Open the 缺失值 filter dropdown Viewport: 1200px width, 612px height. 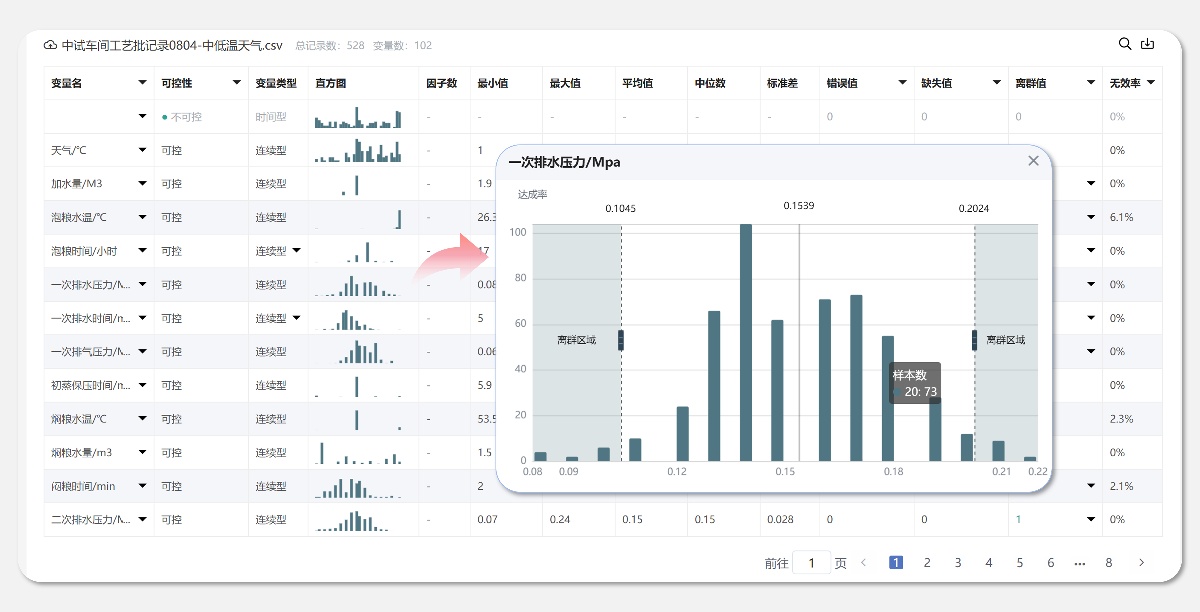[x=995, y=83]
